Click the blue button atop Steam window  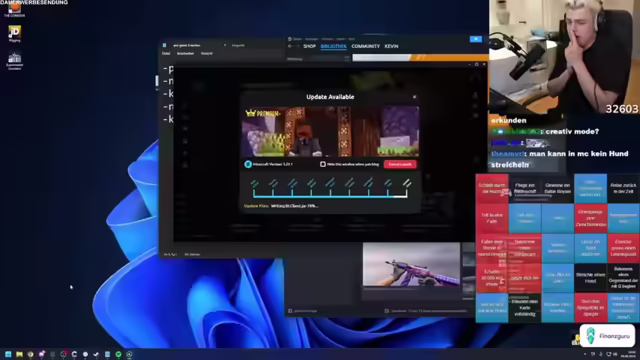click(476, 39)
